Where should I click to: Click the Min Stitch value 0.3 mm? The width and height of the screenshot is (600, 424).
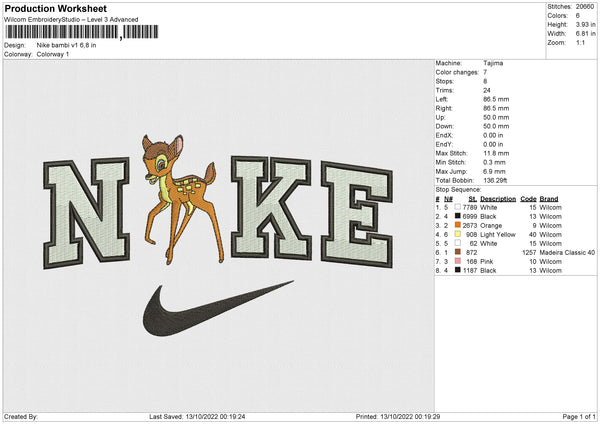click(x=494, y=162)
